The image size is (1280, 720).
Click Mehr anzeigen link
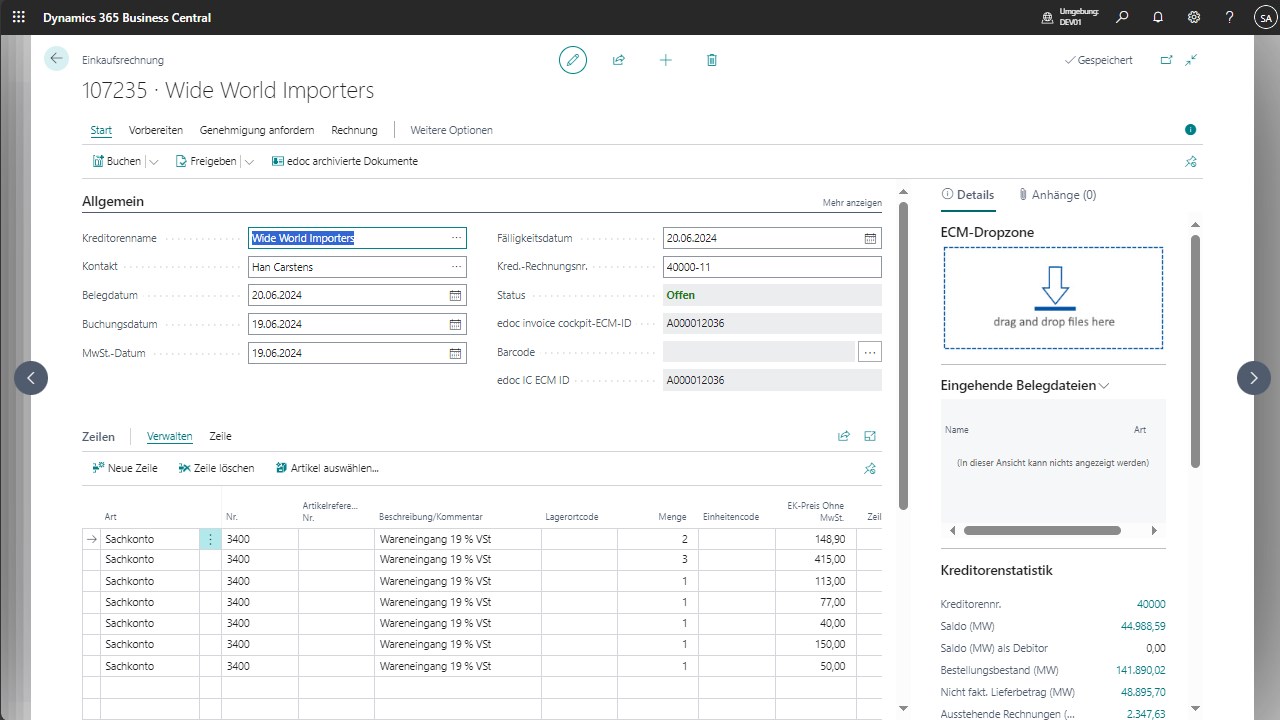click(852, 203)
